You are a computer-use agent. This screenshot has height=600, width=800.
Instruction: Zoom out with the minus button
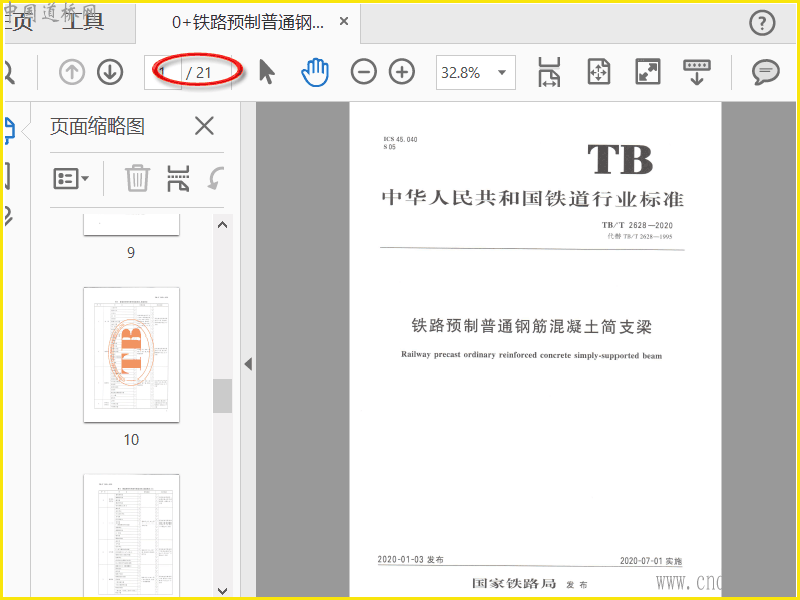coord(363,72)
